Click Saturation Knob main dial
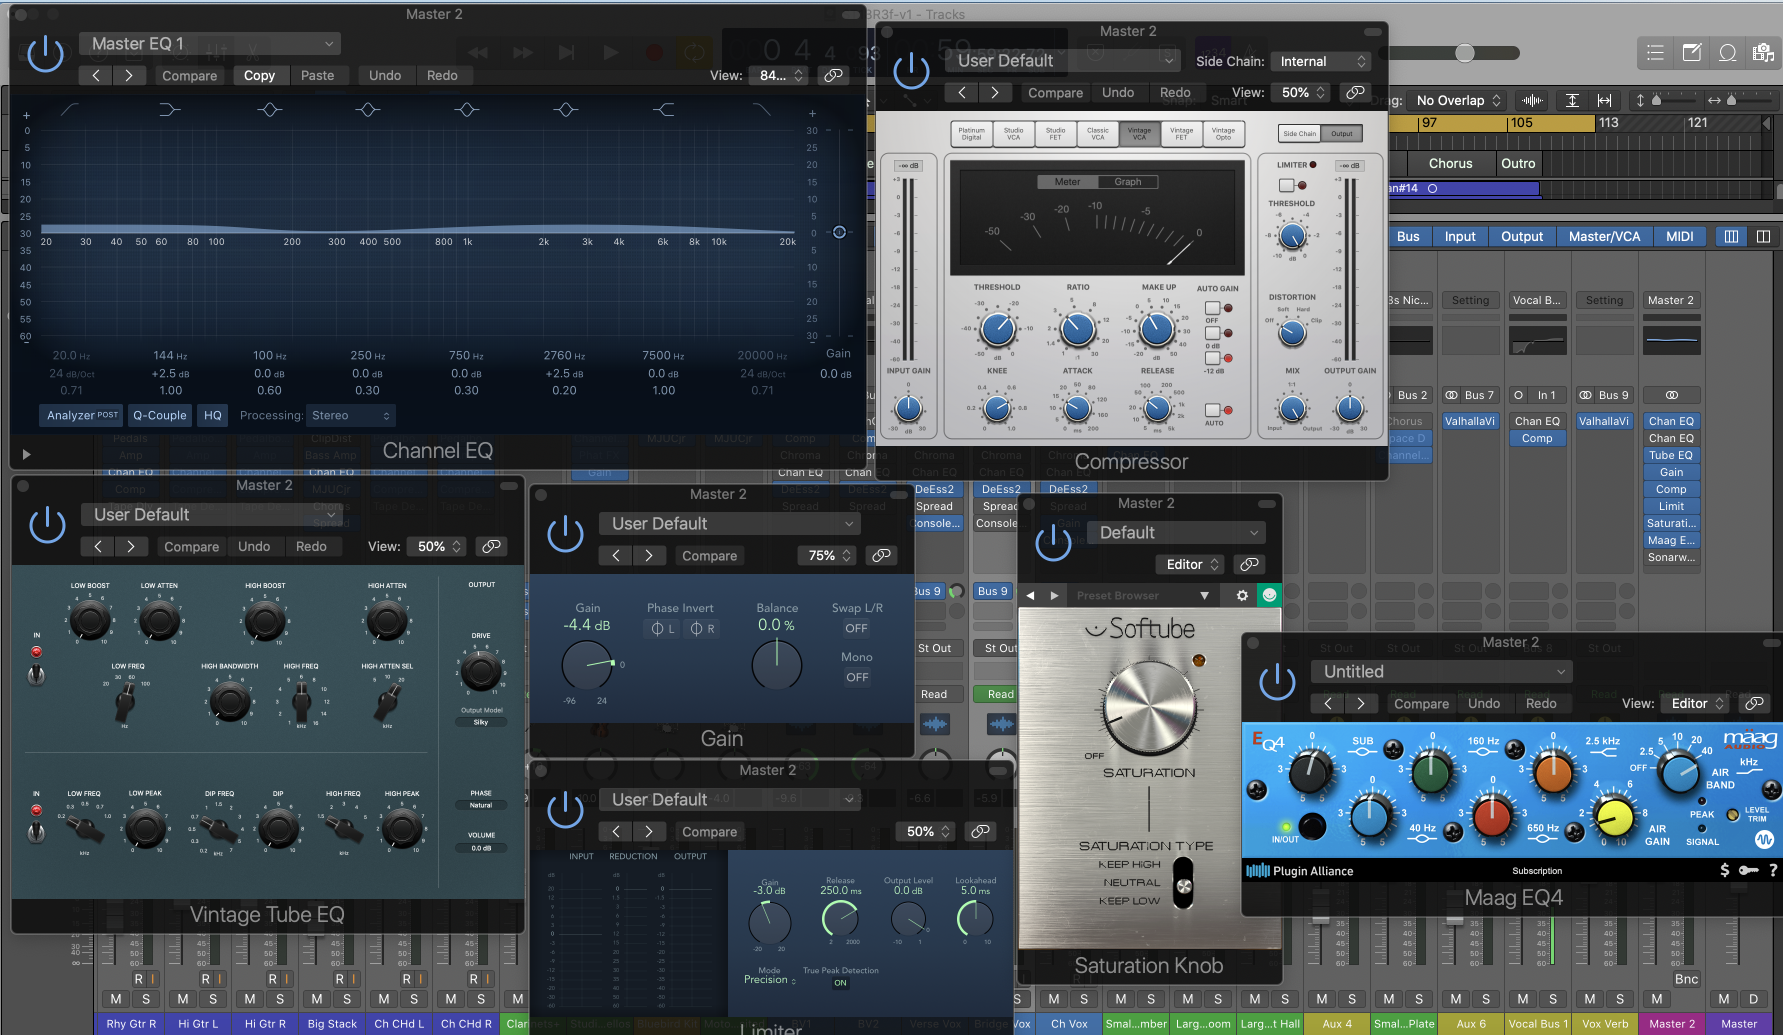This screenshot has height=1035, width=1783. pos(1150,707)
